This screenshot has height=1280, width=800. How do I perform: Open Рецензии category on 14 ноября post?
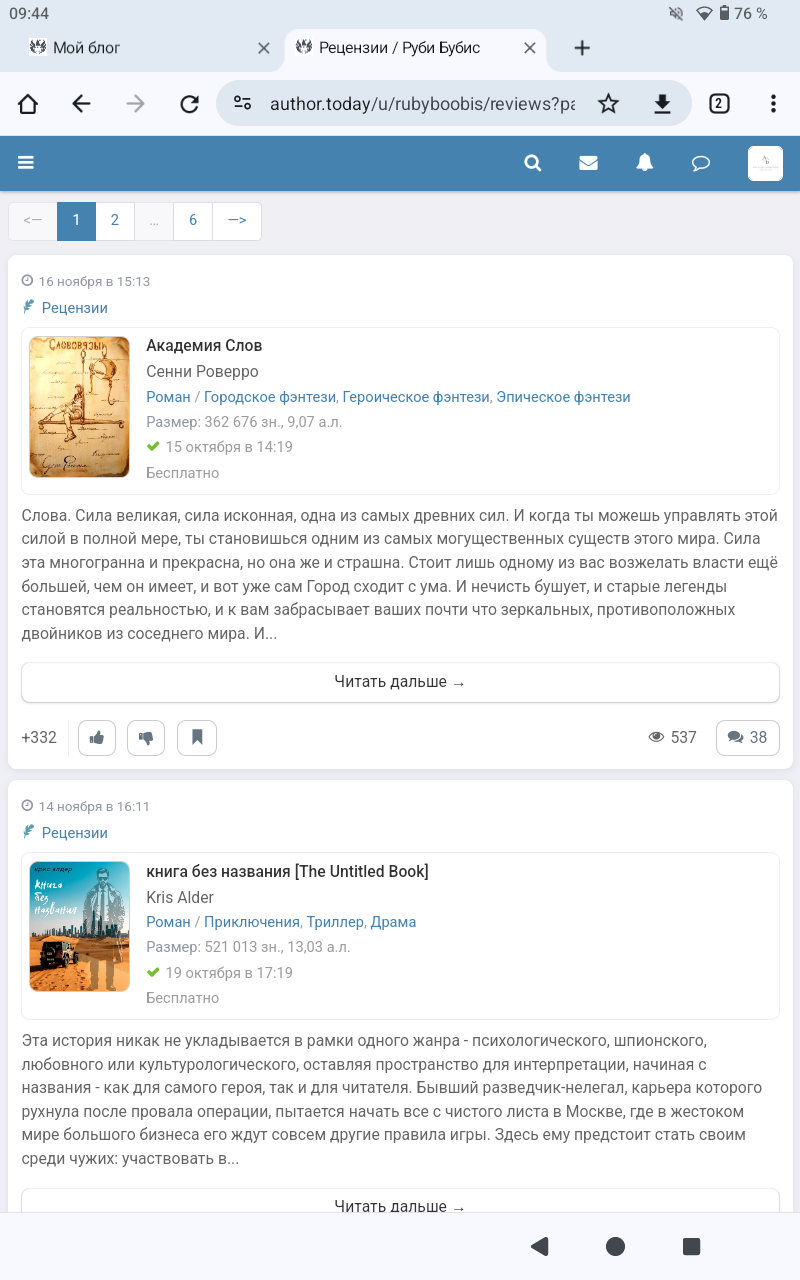(74, 833)
